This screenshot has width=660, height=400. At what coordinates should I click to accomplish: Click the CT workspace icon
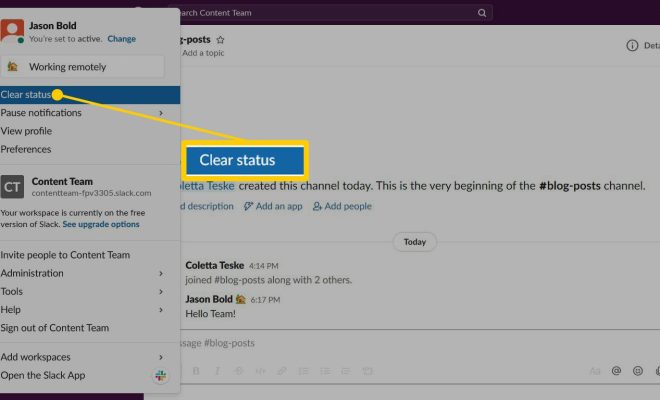12,187
